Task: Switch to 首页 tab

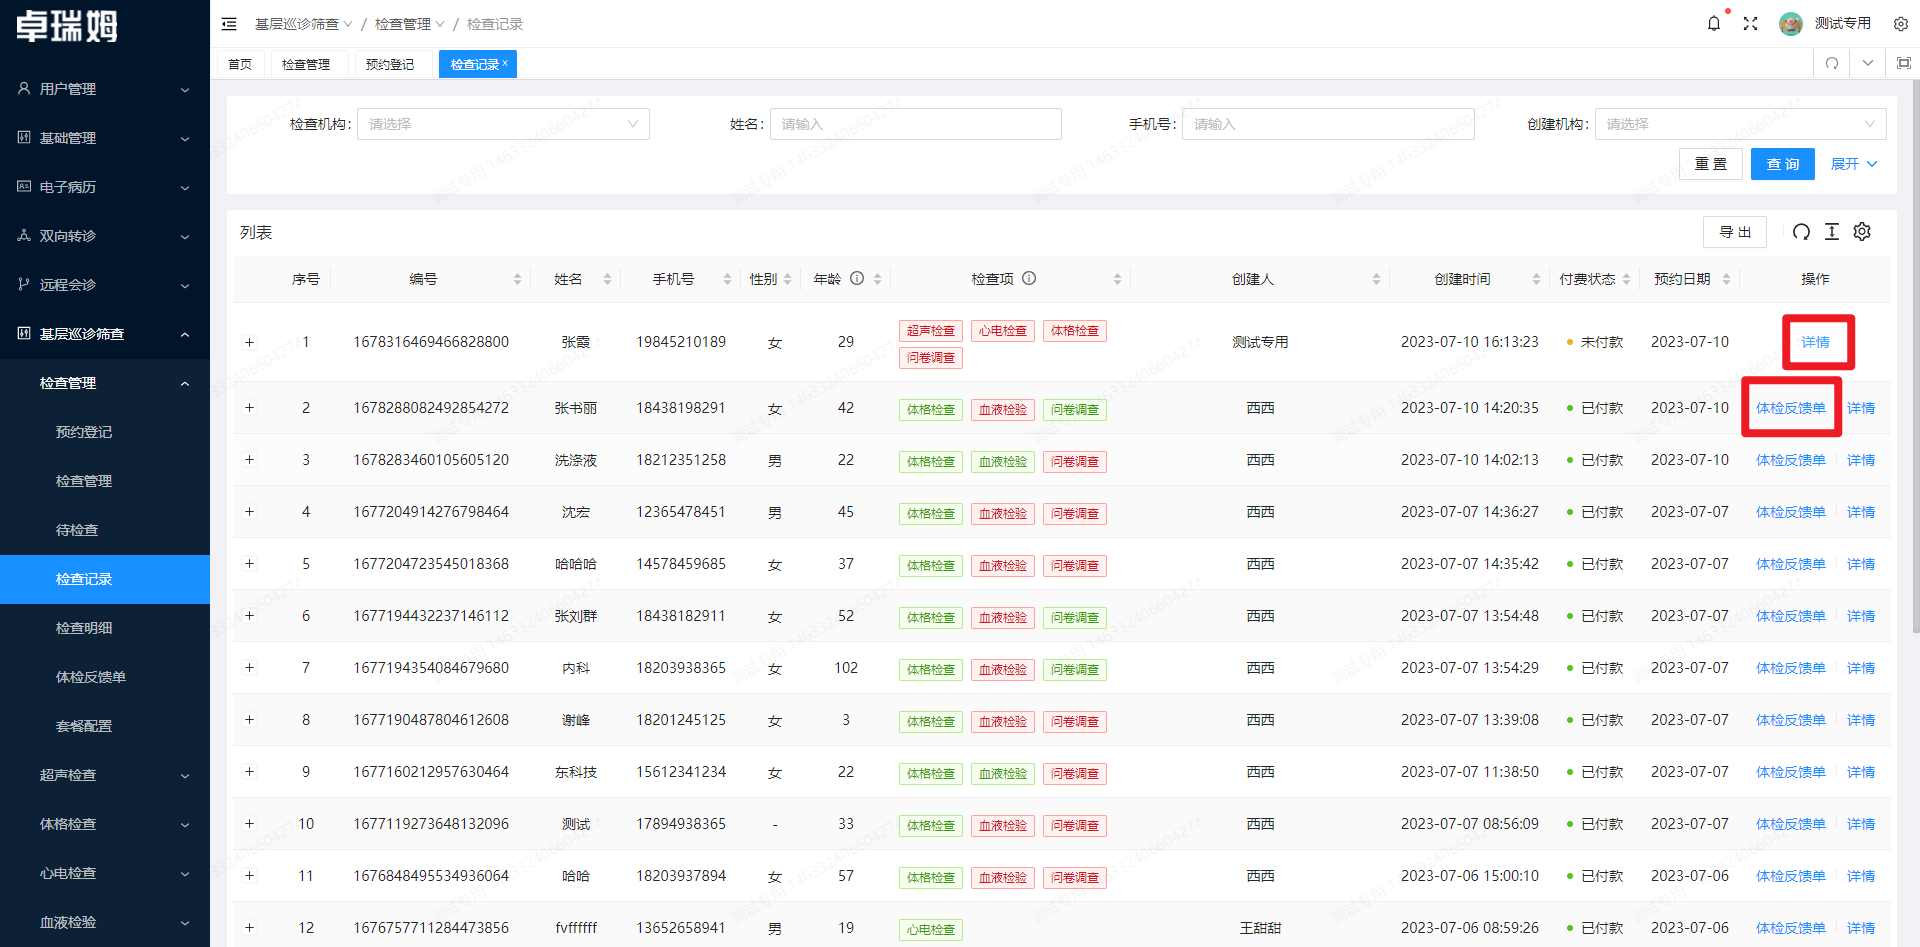Action: (x=240, y=64)
